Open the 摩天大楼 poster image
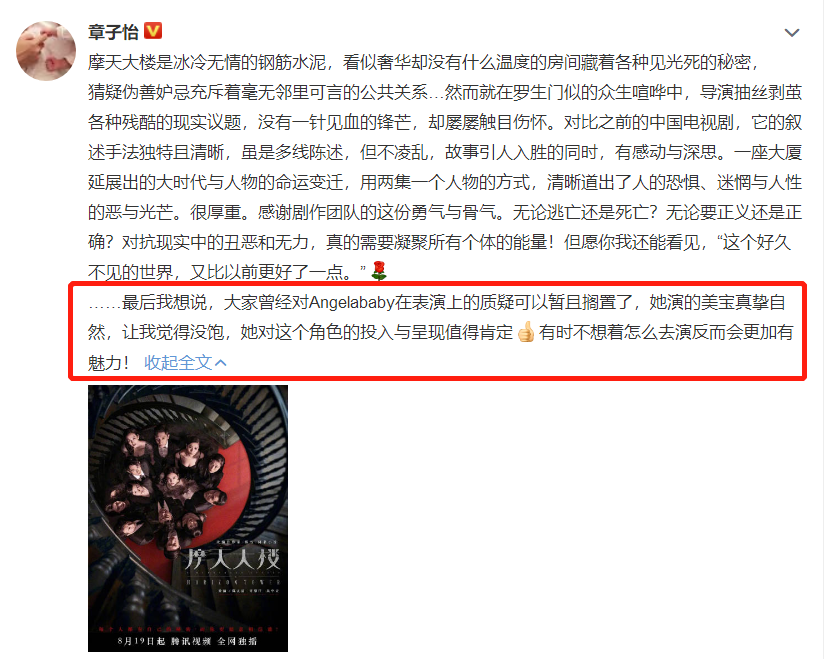This screenshot has width=824, height=659. (188, 518)
